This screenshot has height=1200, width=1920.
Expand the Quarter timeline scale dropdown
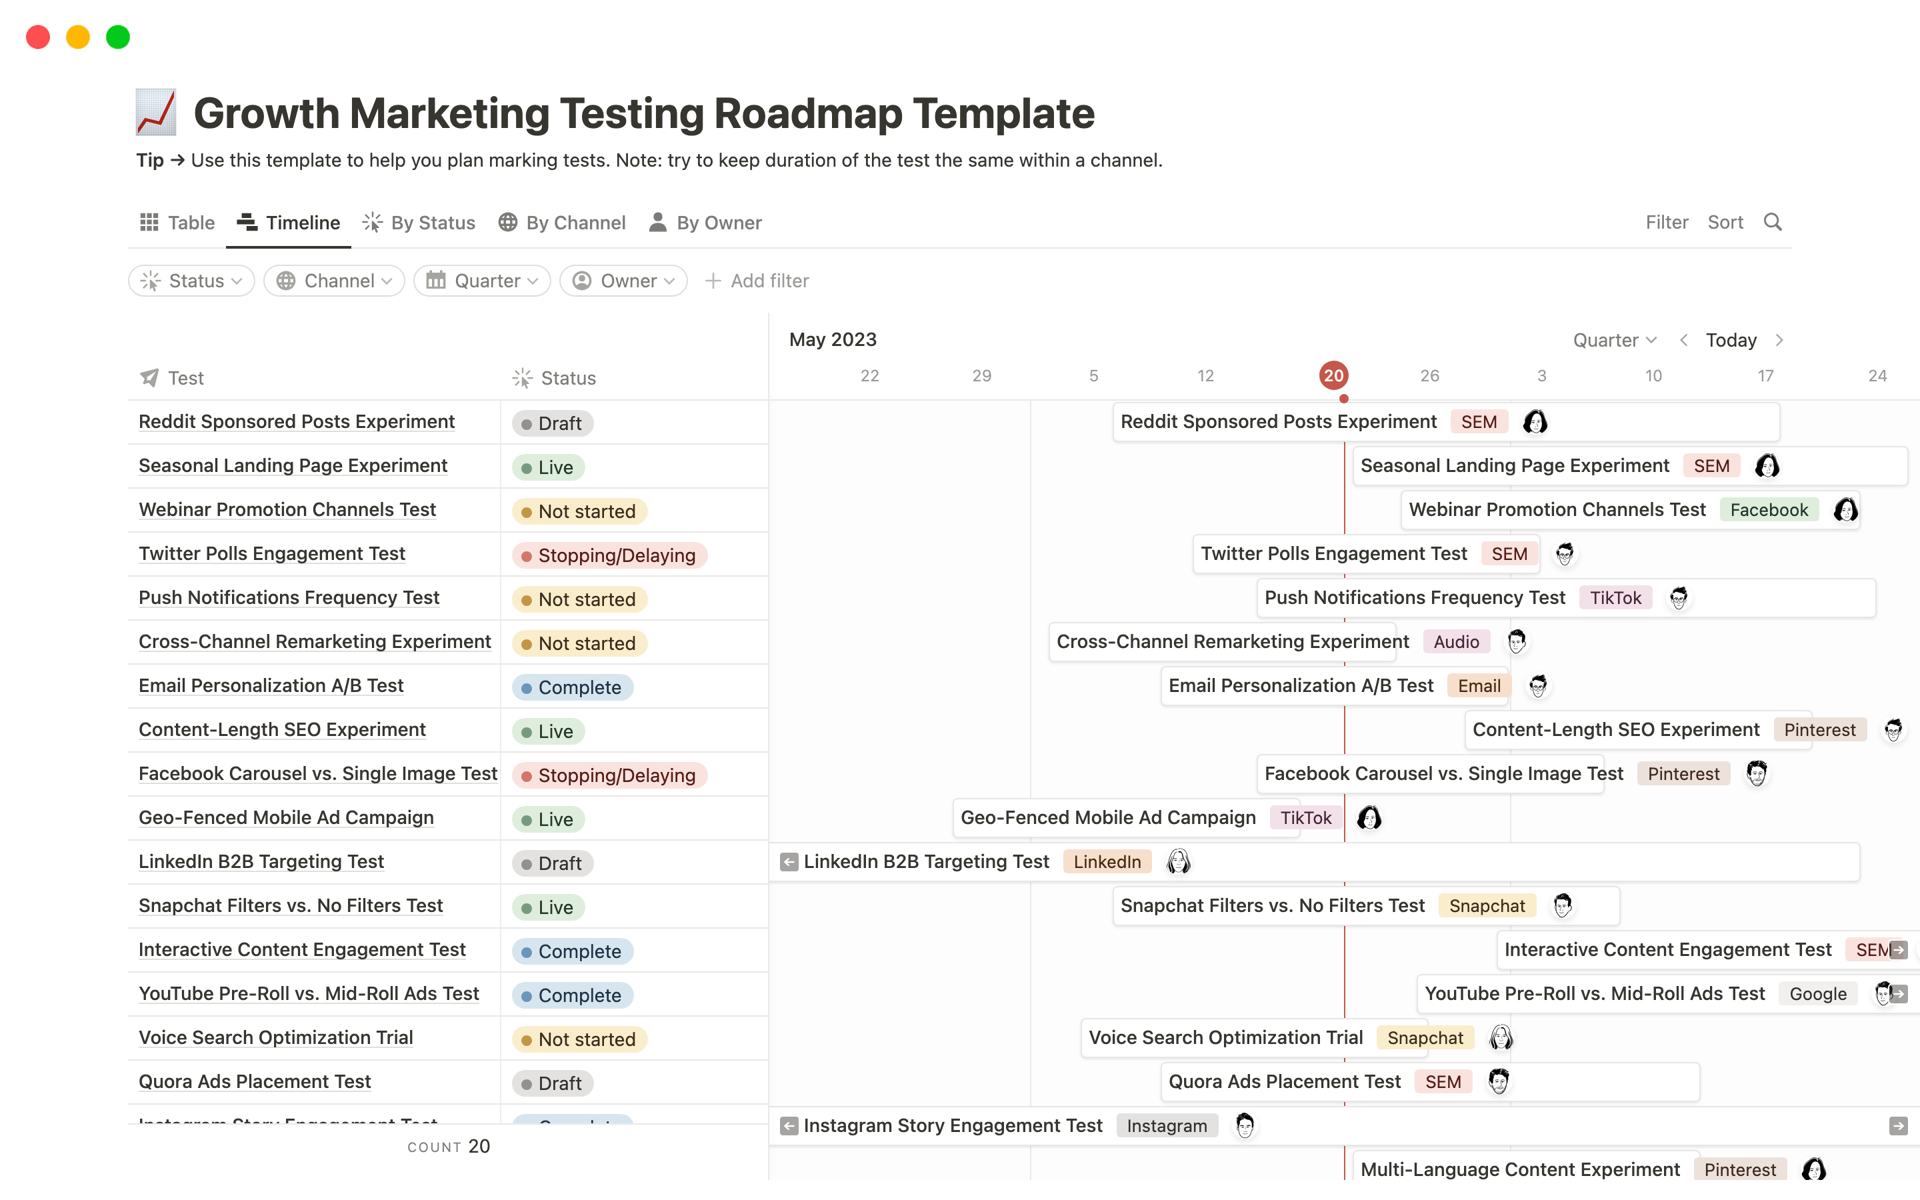tap(1614, 340)
